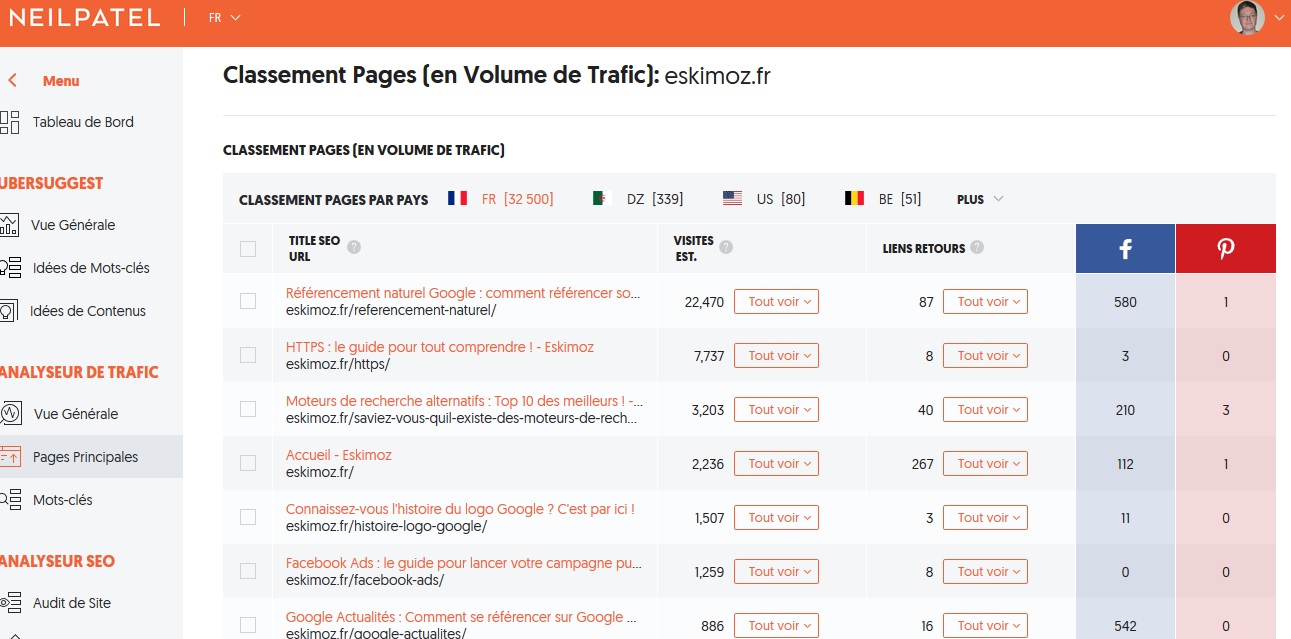1291x639 pixels.
Task: Click the Mots-clés sidebar icon
Action: (x=10, y=500)
